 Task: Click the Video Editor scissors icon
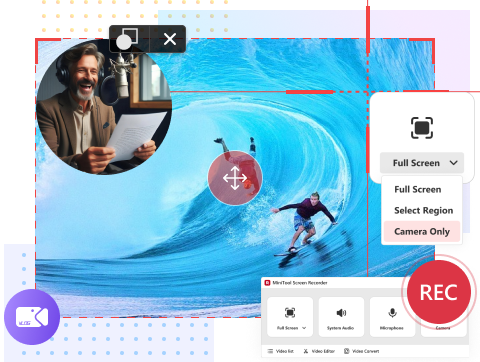306,351
